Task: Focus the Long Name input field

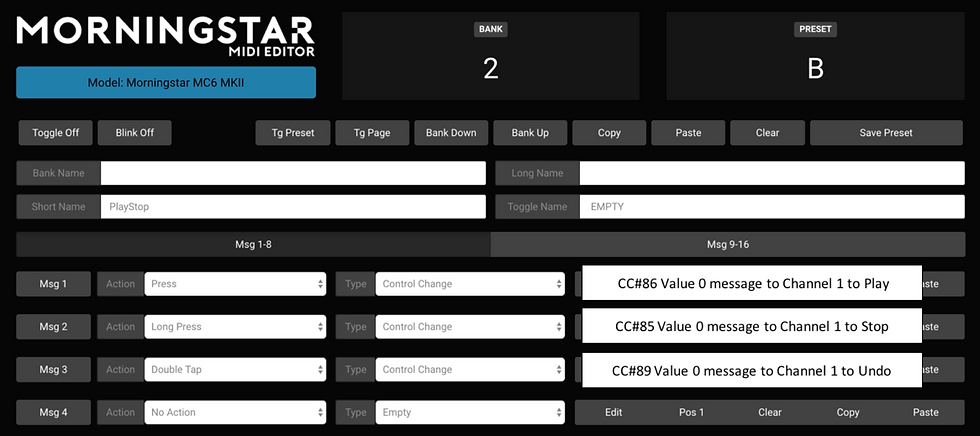Action: (772, 173)
